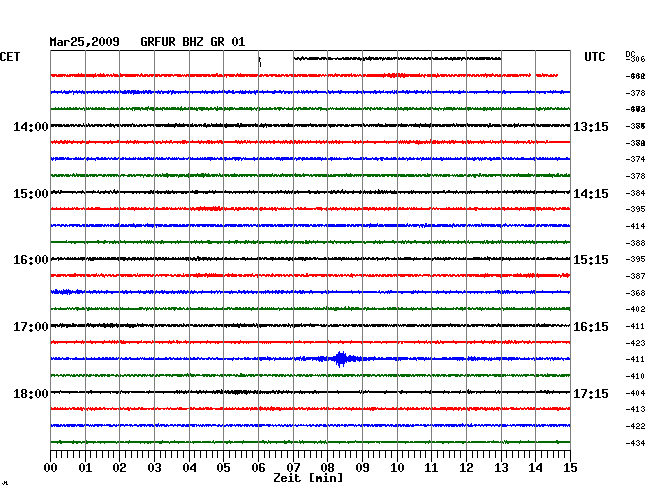Click minute label 12 on time axis
This screenshot has height=494, width=650.
[x=466, y=467]
